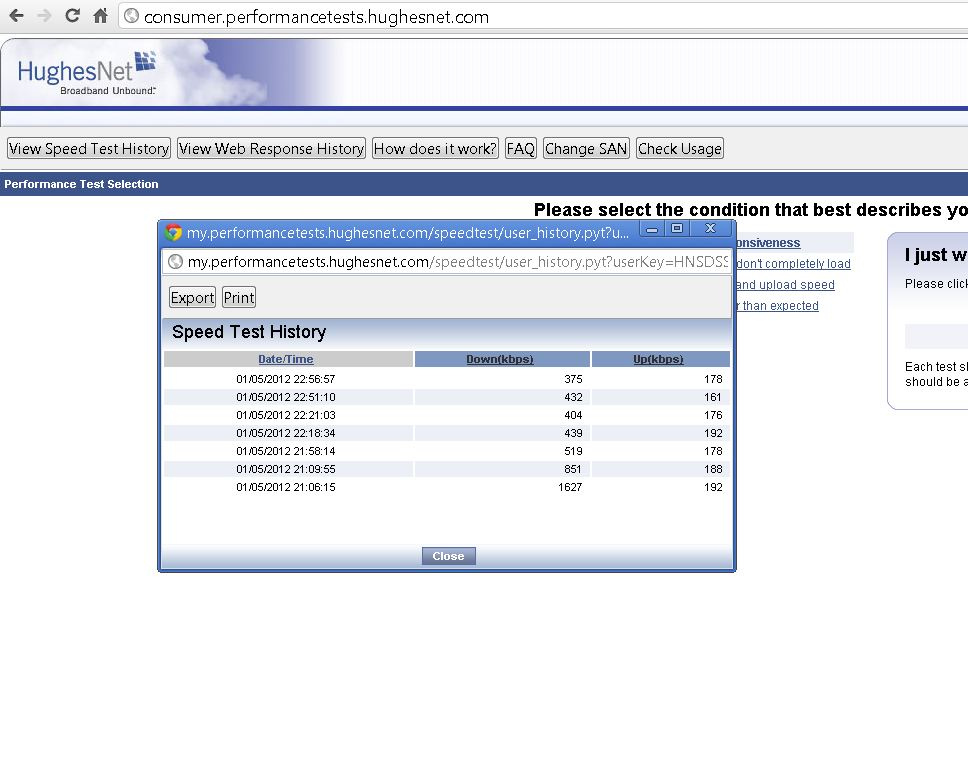968x775 pixels.
Task: Click the 176 upload speed value
Action: tap(713, 415)
